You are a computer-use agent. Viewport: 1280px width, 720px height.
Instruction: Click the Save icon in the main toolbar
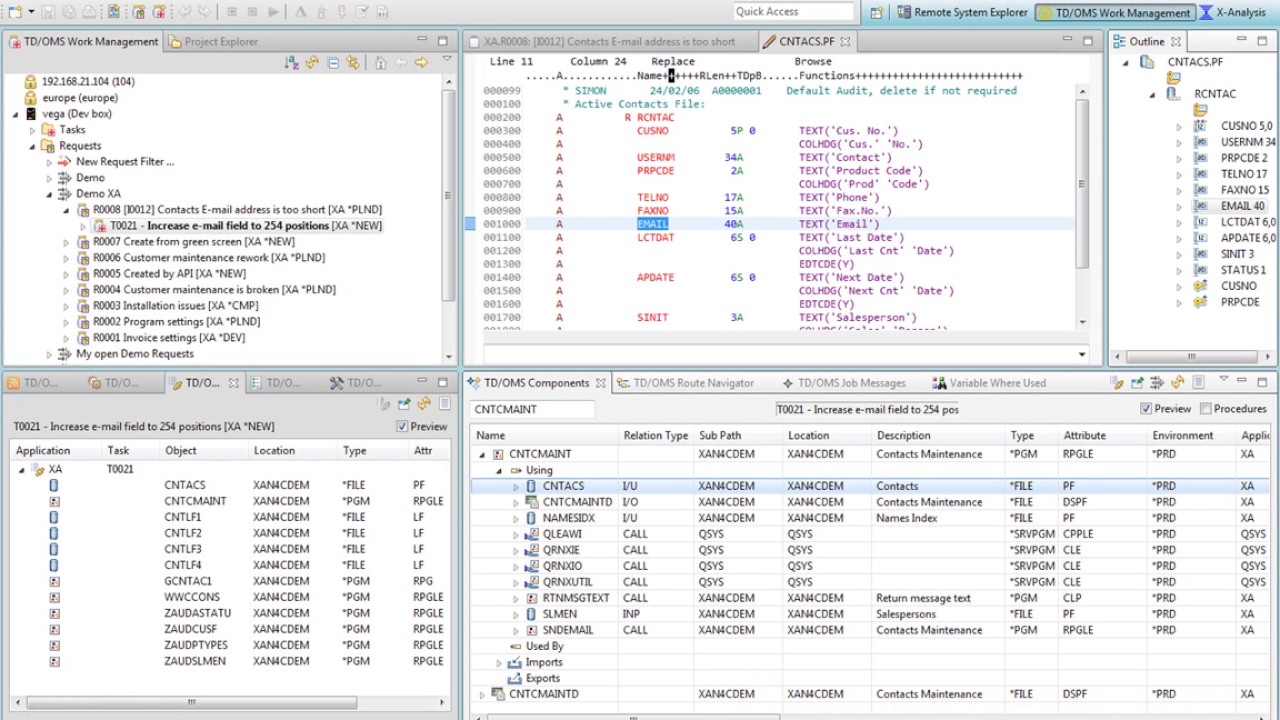tap(48, 11)
